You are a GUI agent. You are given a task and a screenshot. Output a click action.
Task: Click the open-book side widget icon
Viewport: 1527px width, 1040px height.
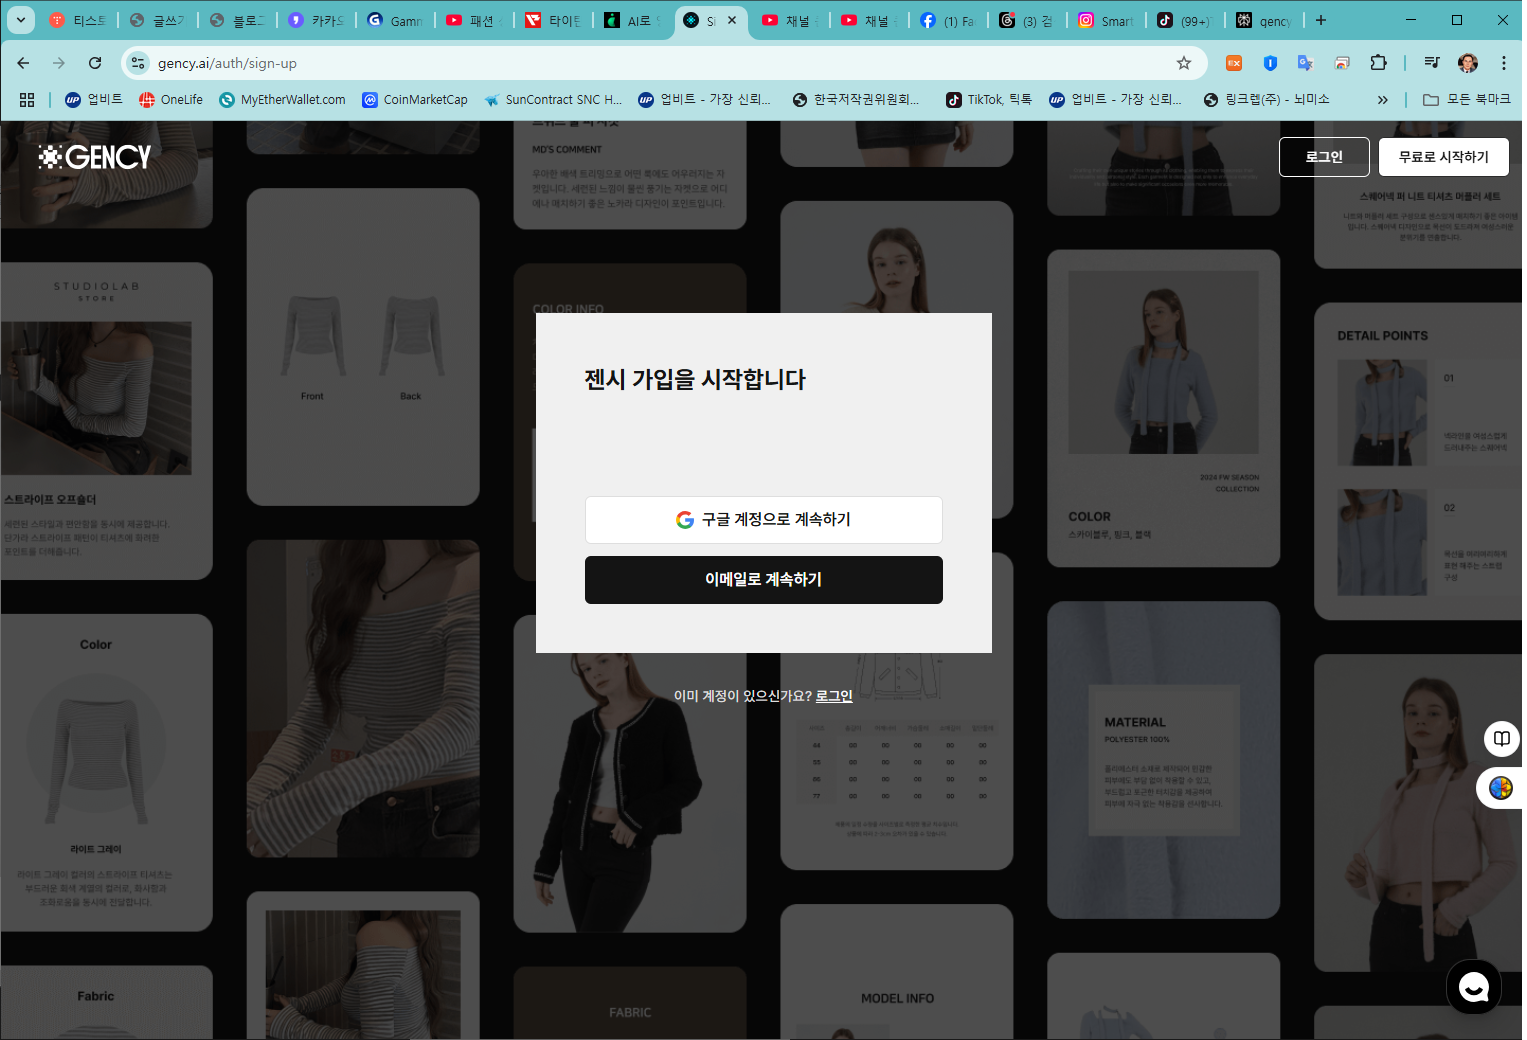click(1502, 739)
